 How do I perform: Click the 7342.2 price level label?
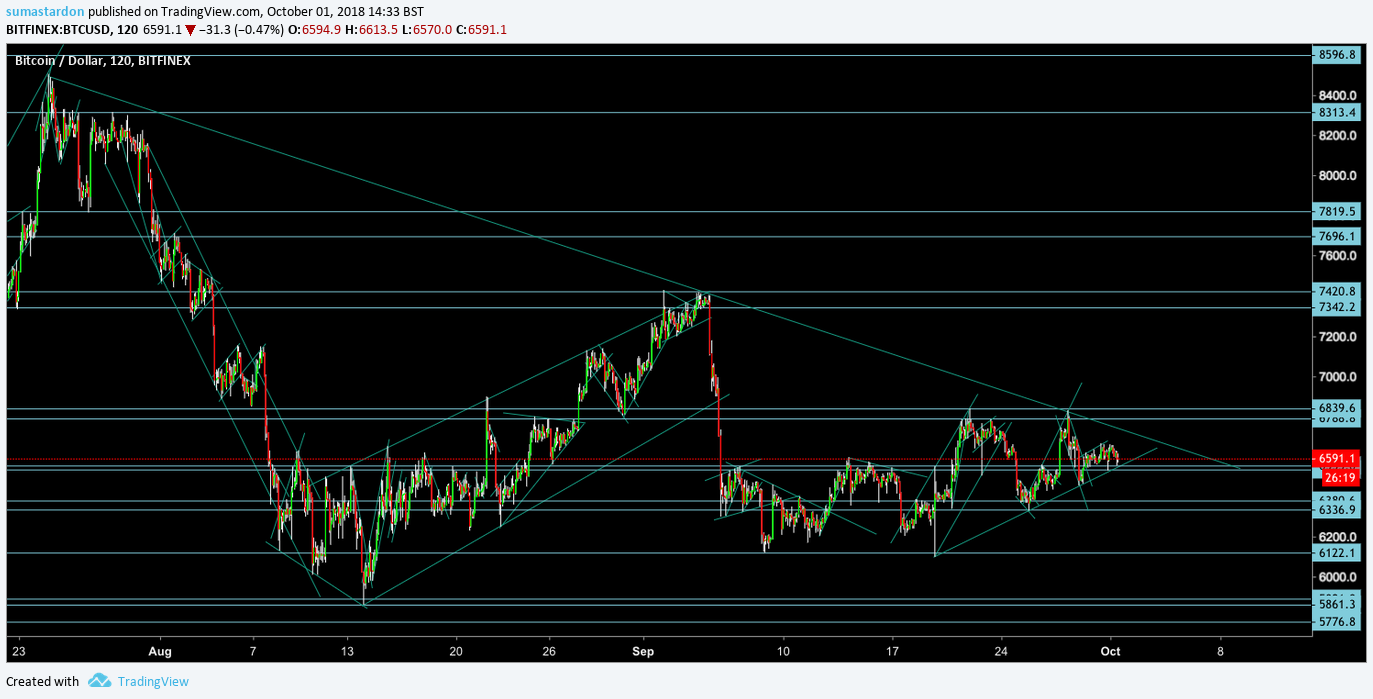click(1337, 307)
